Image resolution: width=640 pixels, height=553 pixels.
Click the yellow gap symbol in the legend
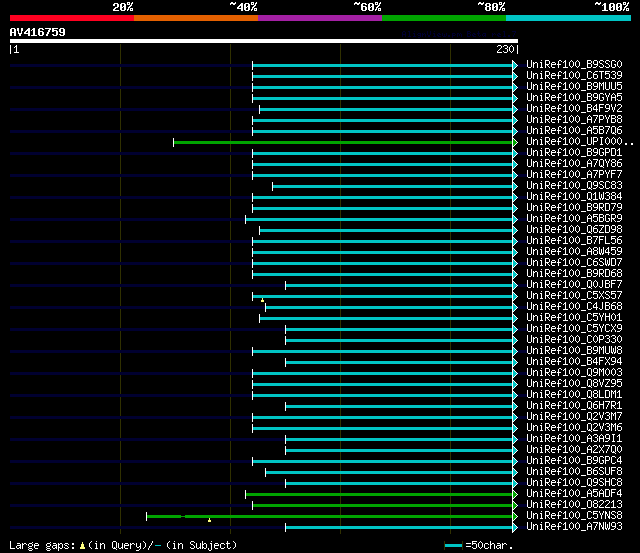[x=82, y=546]
